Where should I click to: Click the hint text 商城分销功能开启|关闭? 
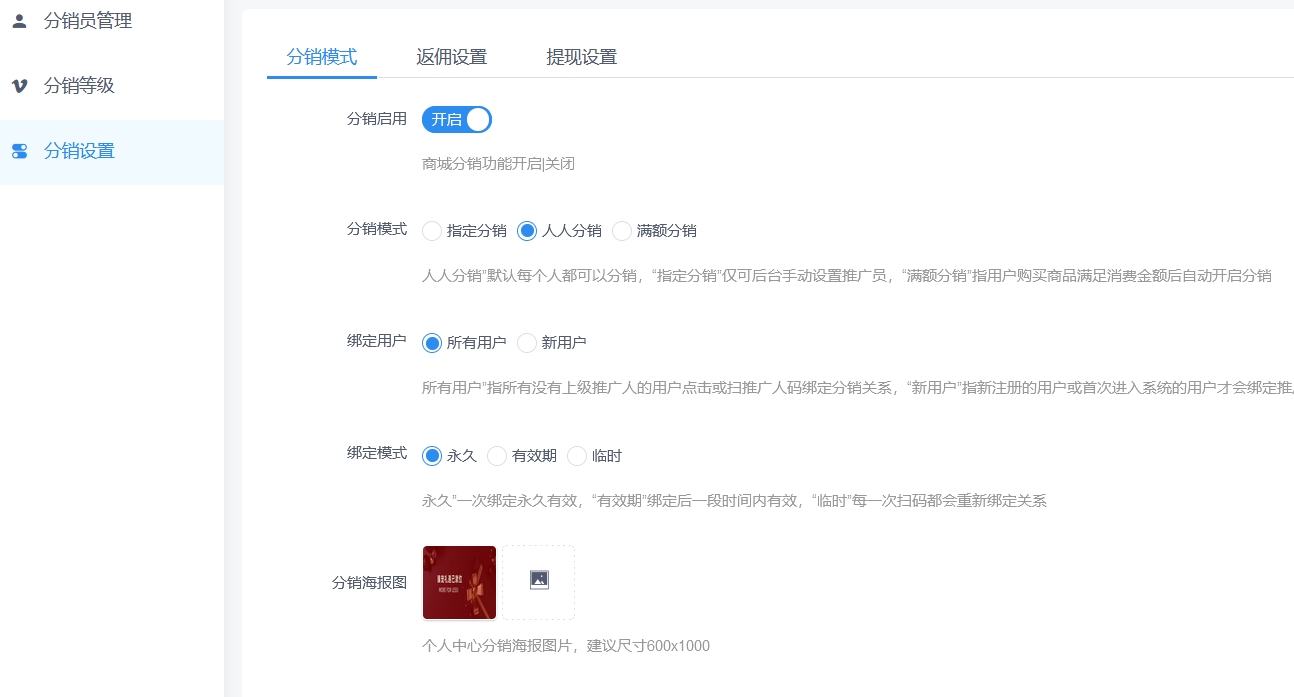(x=499, y=163)
